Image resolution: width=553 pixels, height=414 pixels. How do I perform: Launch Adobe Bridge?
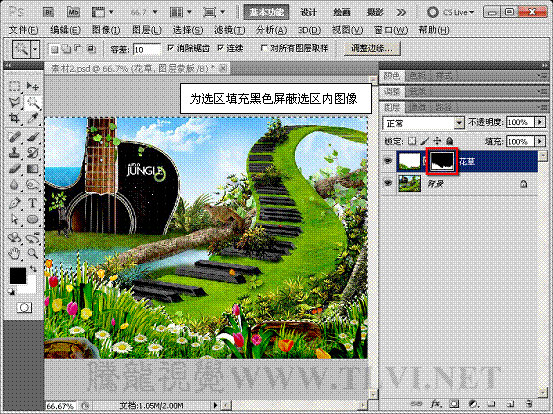48,12
